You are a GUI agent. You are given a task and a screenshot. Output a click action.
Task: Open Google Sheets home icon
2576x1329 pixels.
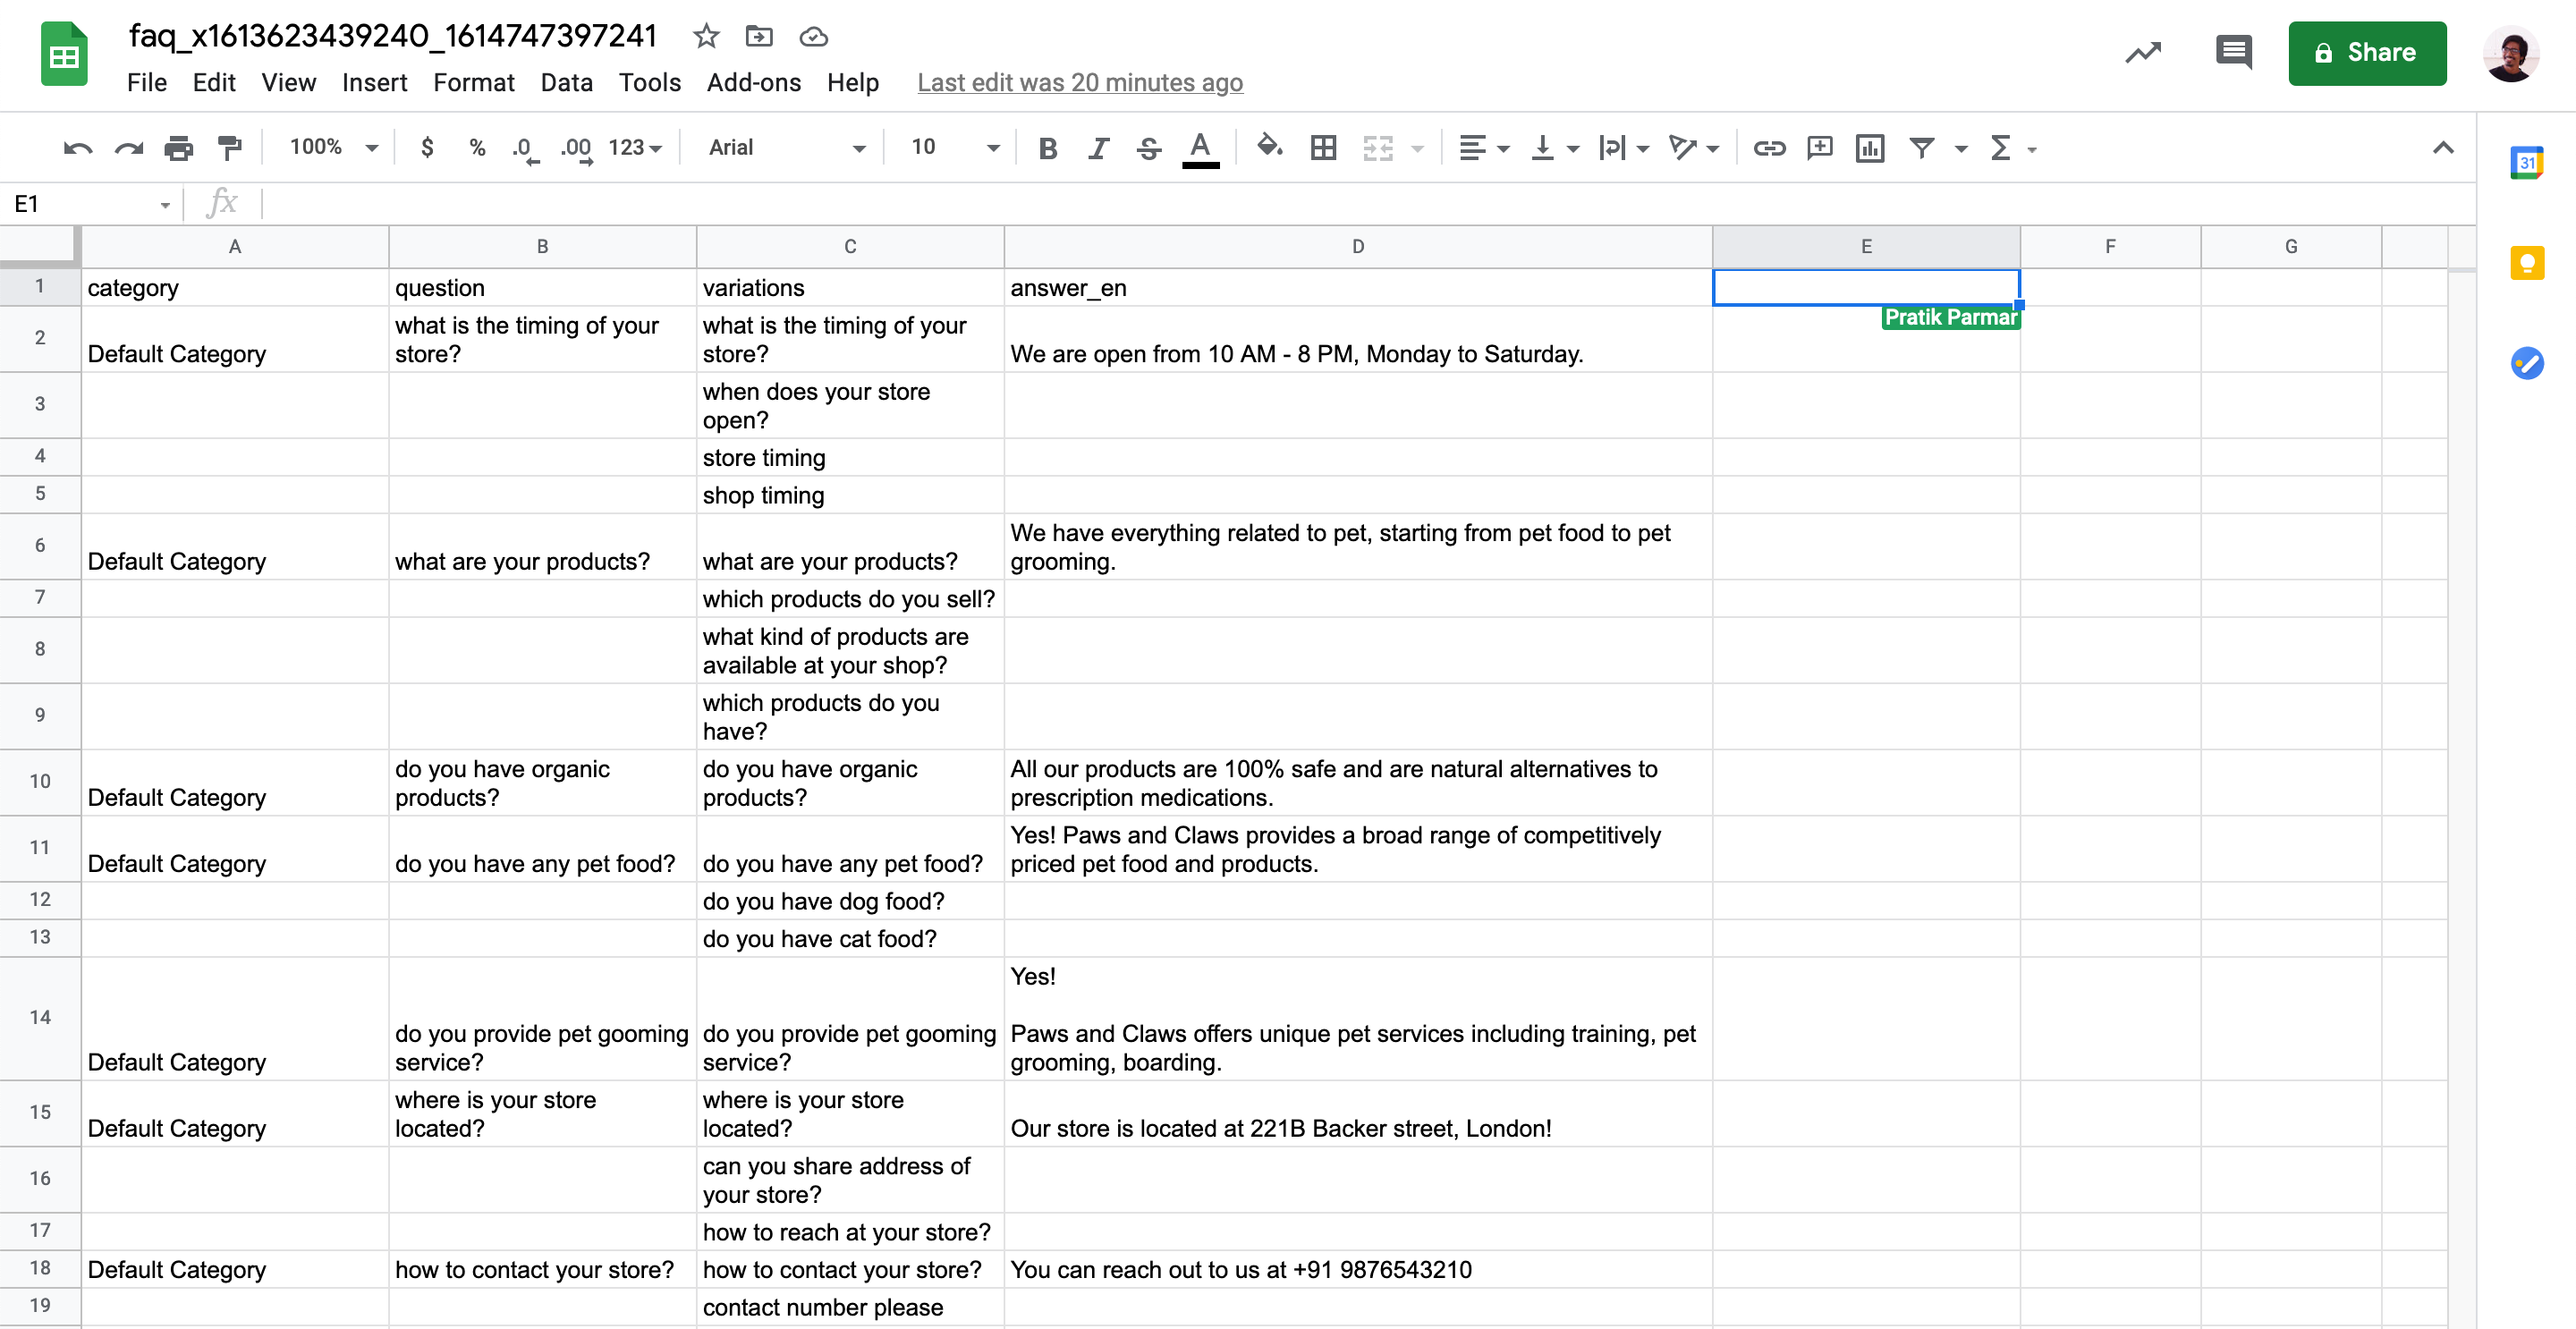64,55
